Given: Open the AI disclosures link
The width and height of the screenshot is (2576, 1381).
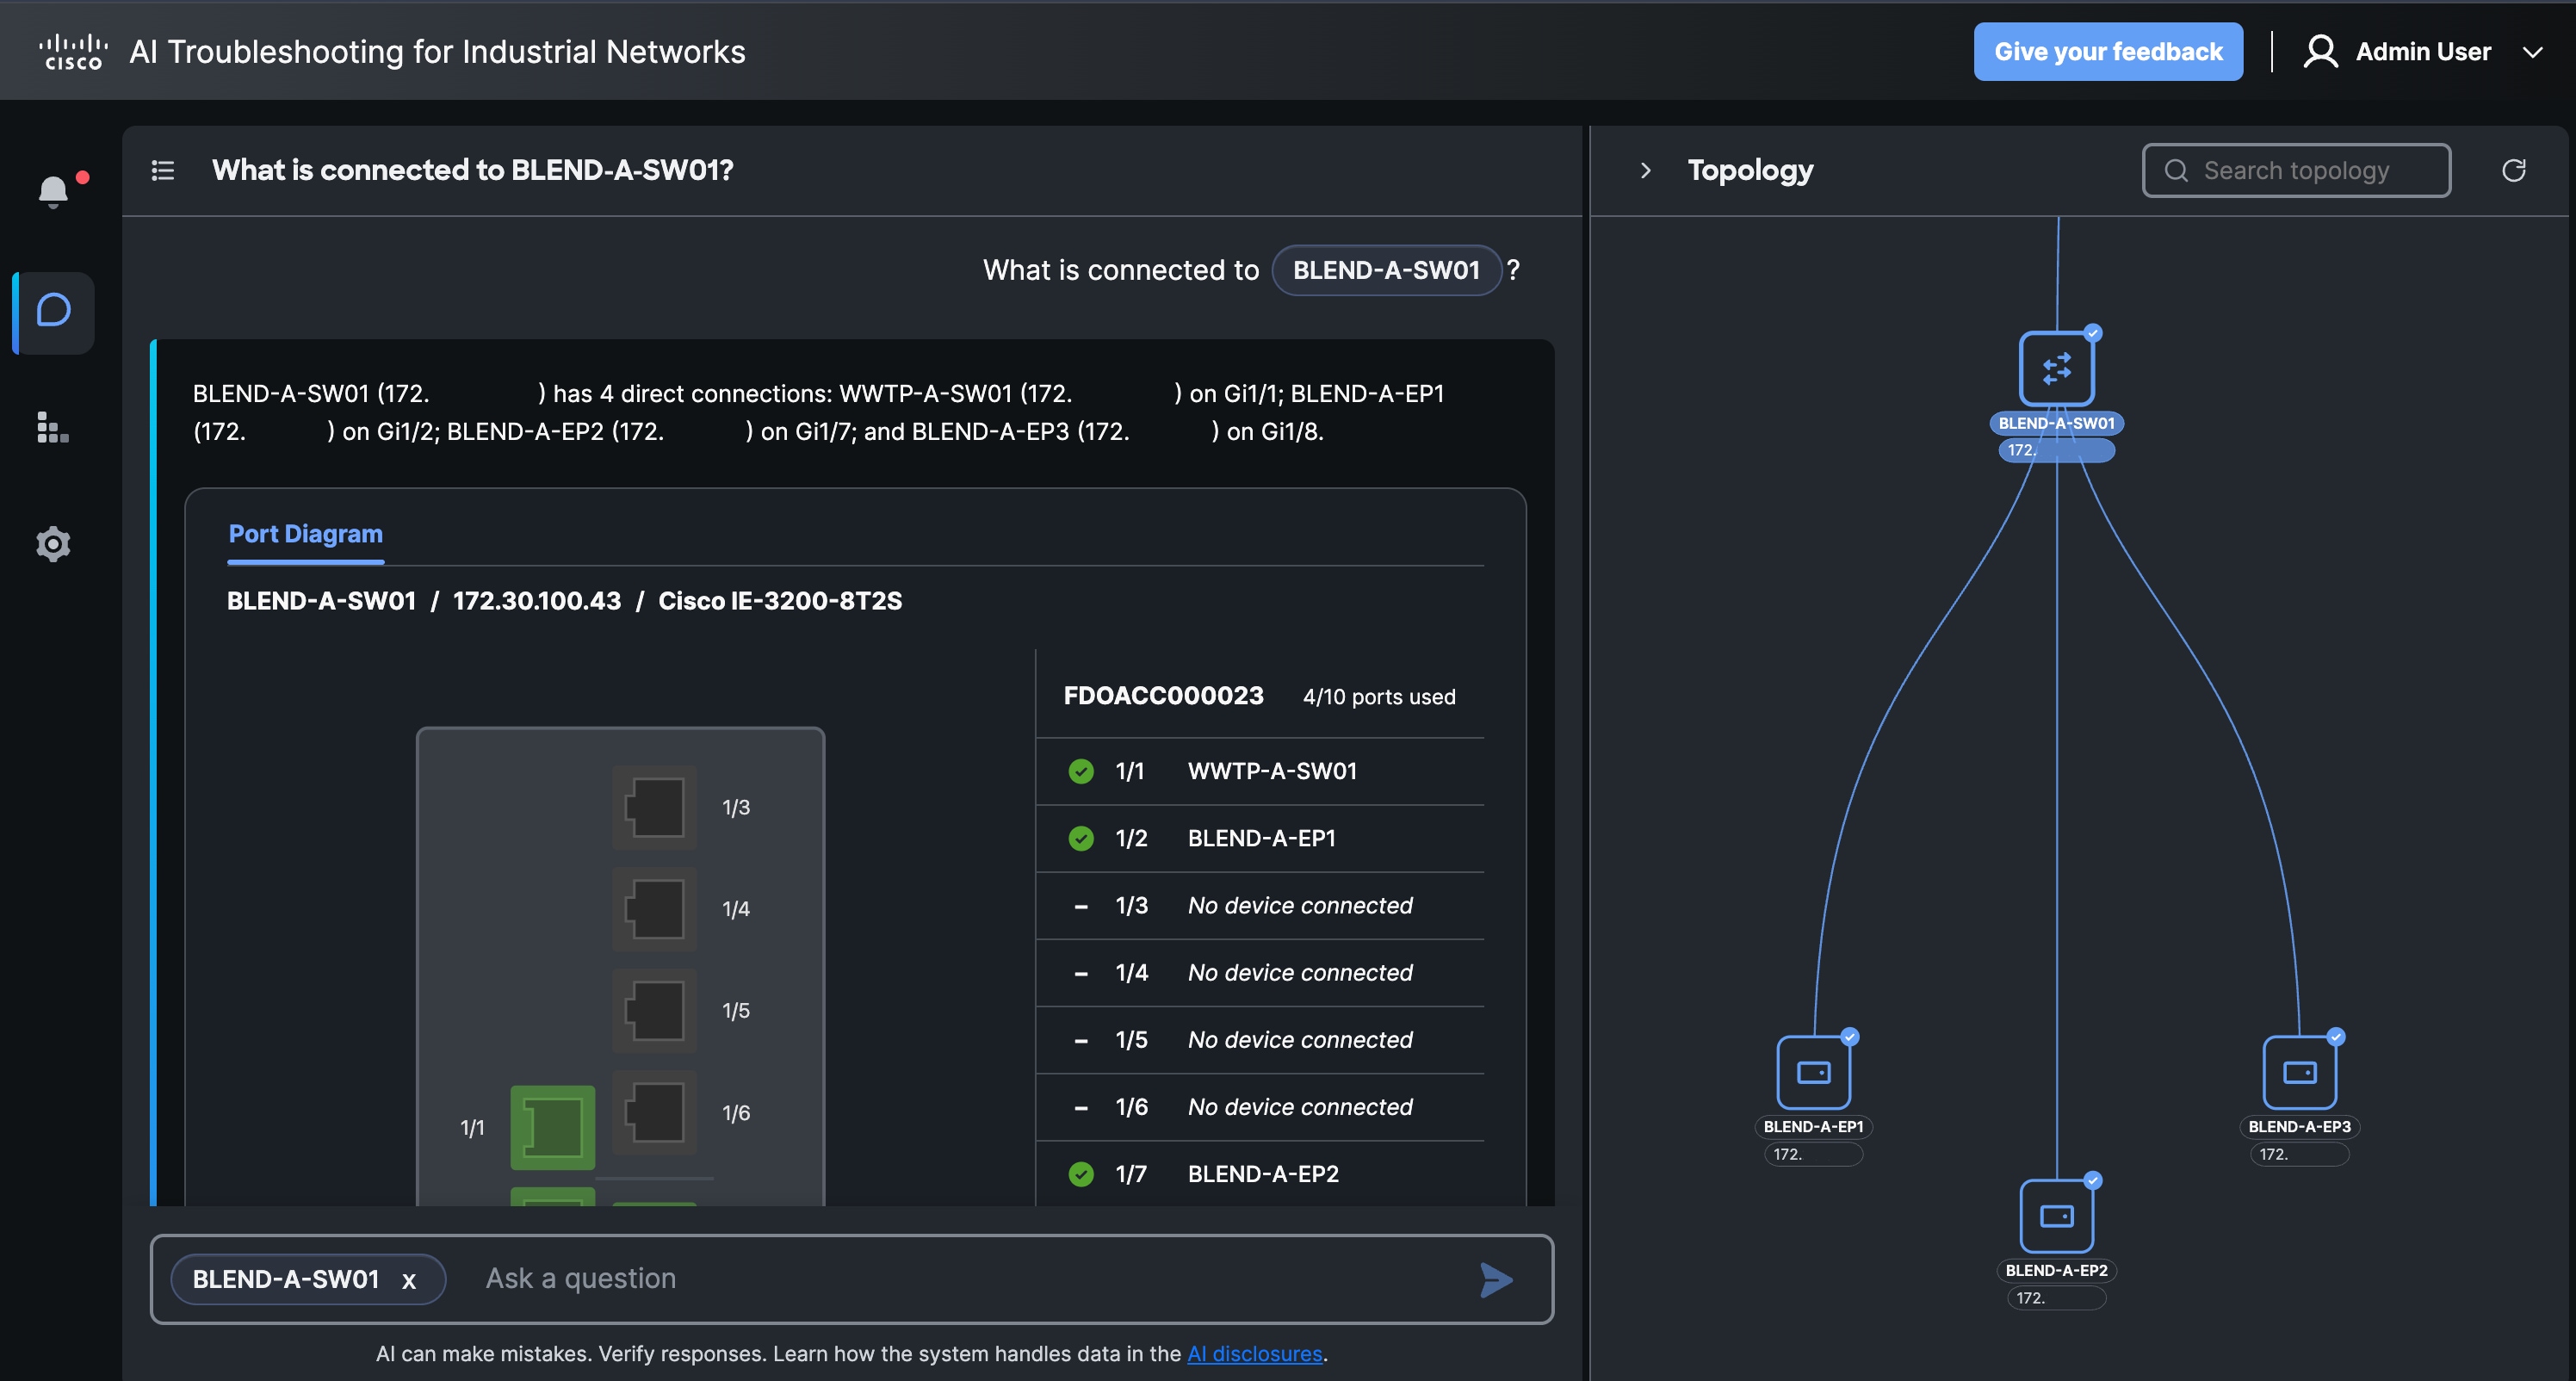Looking at the screenshot, I should [1254, 1353].
